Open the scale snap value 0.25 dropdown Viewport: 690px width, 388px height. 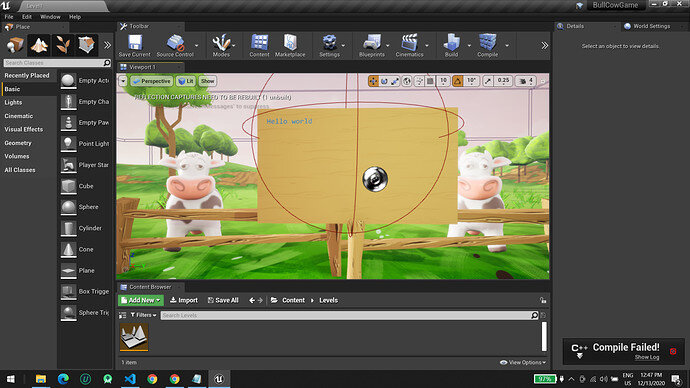tap(503, 81)
